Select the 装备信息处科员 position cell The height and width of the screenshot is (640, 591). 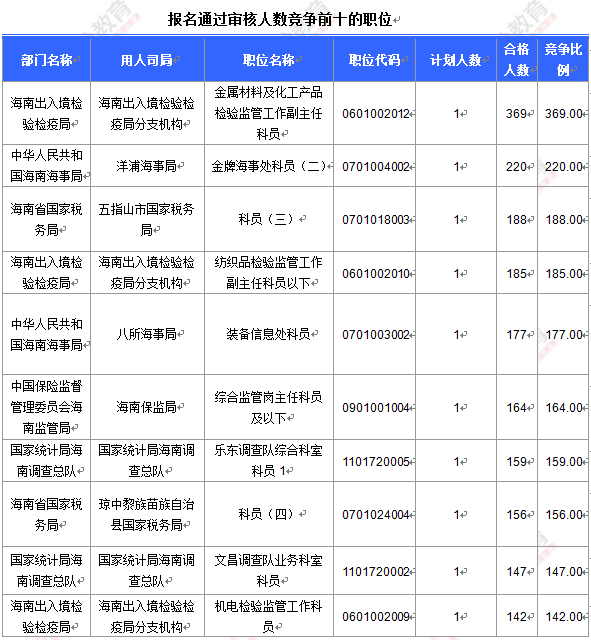(x=269, y=334)
